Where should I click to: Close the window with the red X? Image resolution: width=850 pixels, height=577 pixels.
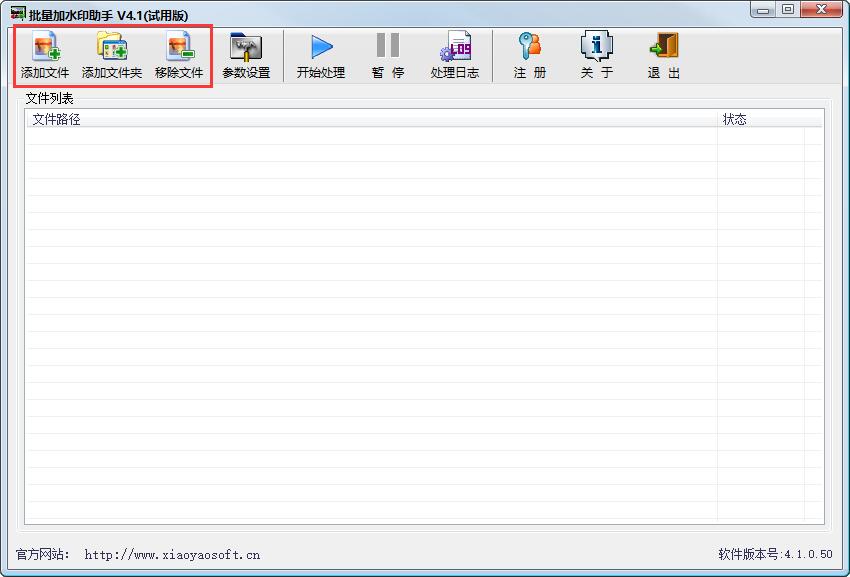[822, 10]
